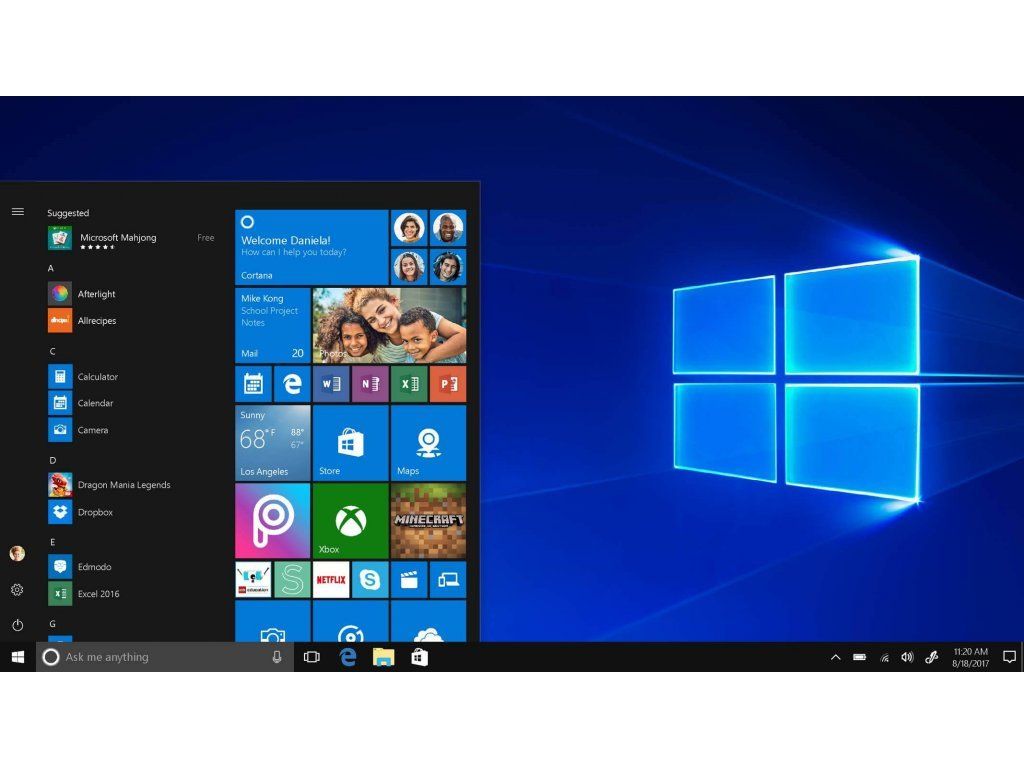Open the Connect devices tile
This screenshot has height=768, width=1024.
coord(448,579)
